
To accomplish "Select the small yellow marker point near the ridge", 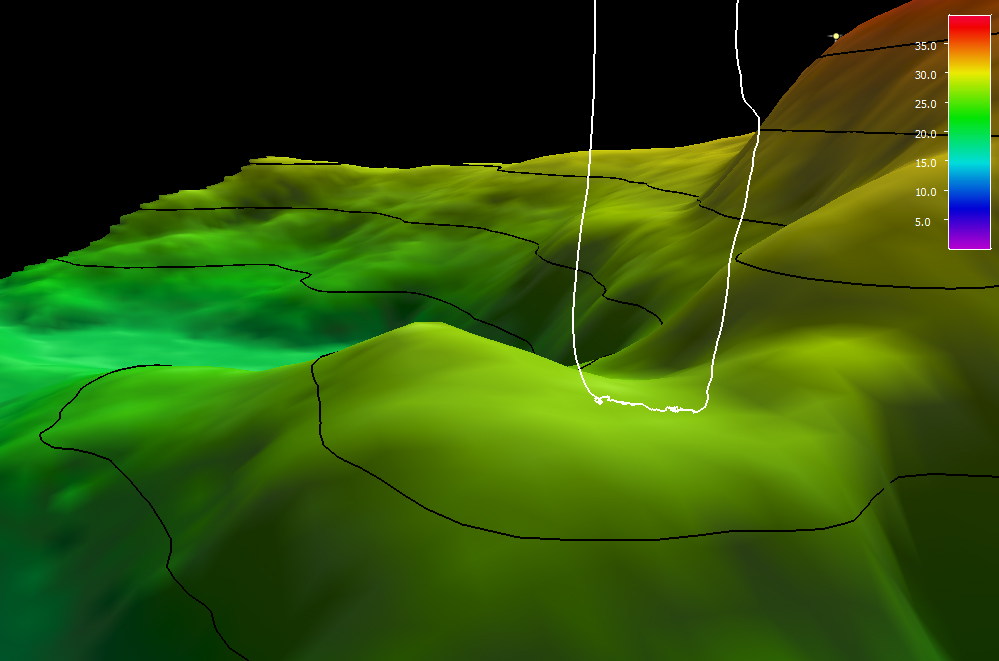I will point(836,36).
